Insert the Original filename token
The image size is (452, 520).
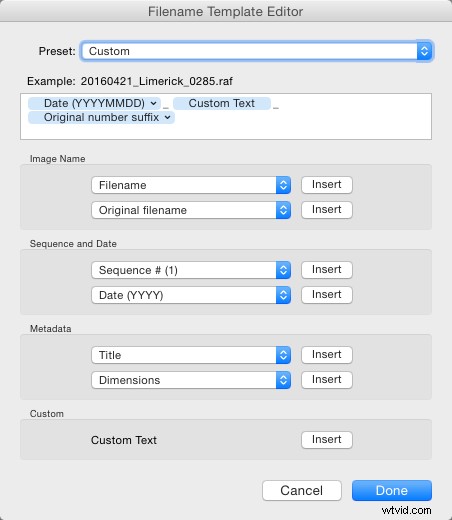point(327,210)
